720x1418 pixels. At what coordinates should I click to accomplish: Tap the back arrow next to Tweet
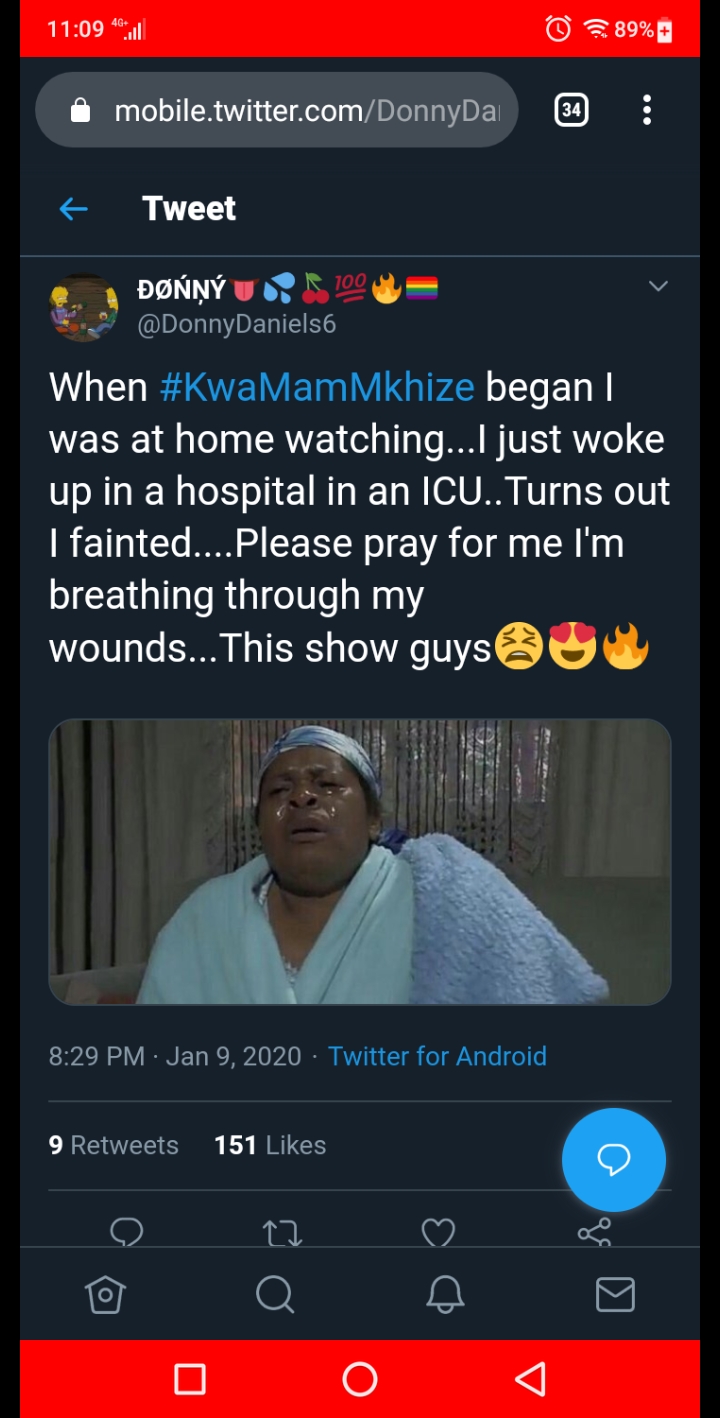(73, 209)
